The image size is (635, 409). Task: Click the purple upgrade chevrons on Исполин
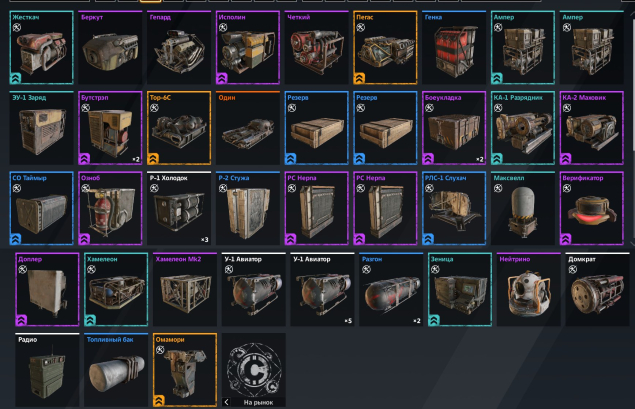222,78
